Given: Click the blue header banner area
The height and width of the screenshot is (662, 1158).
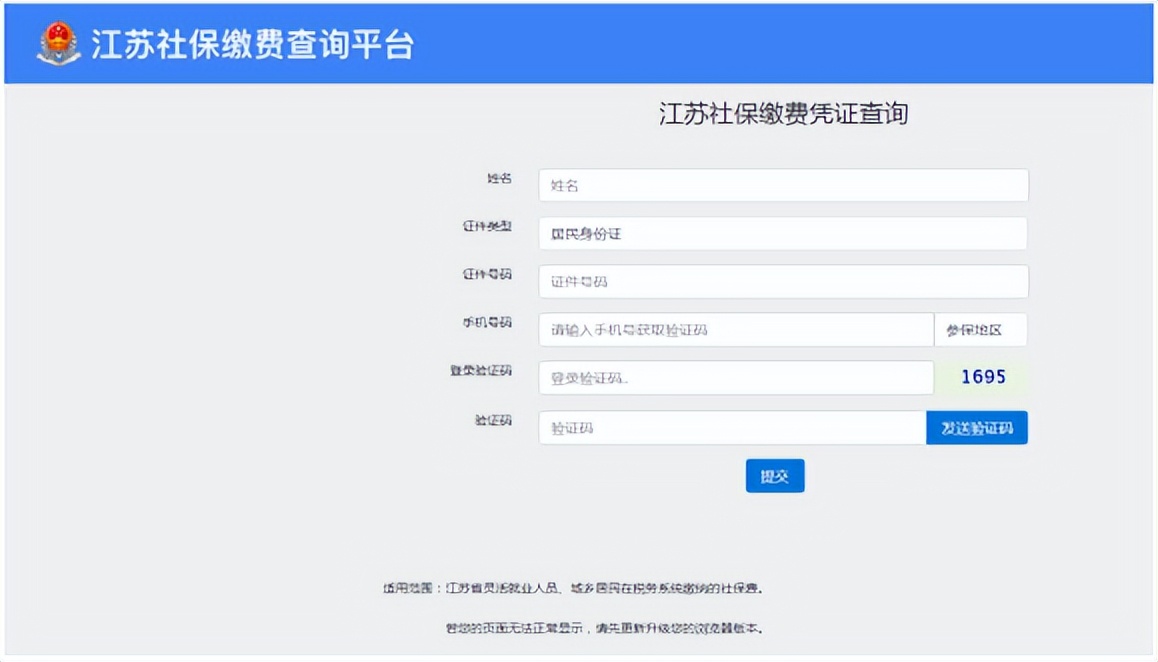Looking at the screenshot, I should pos(800,44).
